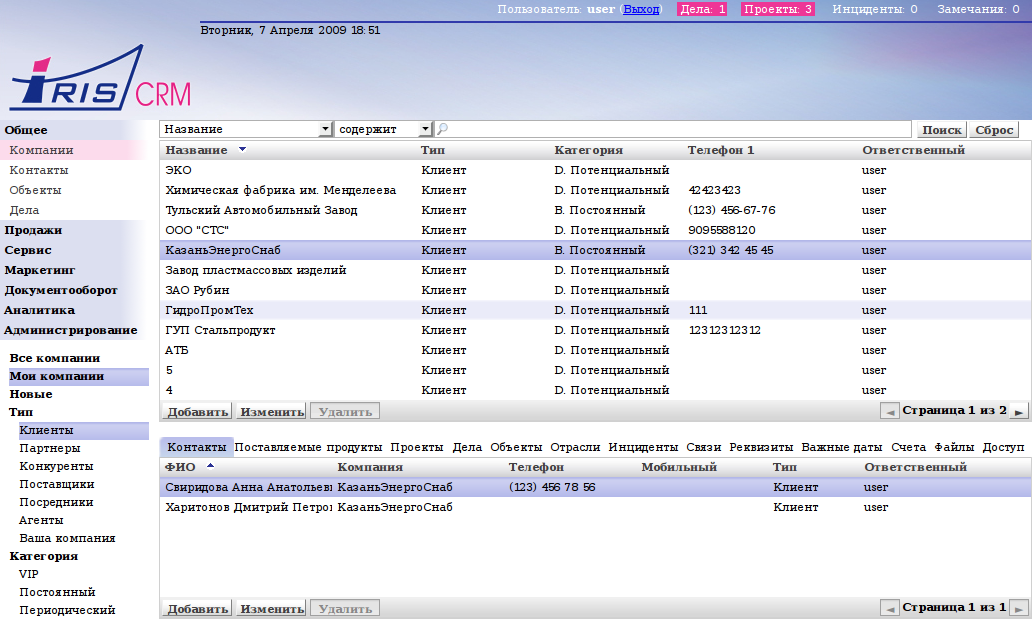Click next page arrow in contacts panel
This screenshot has width=1032, height=619.
[x=1018, y=608]
